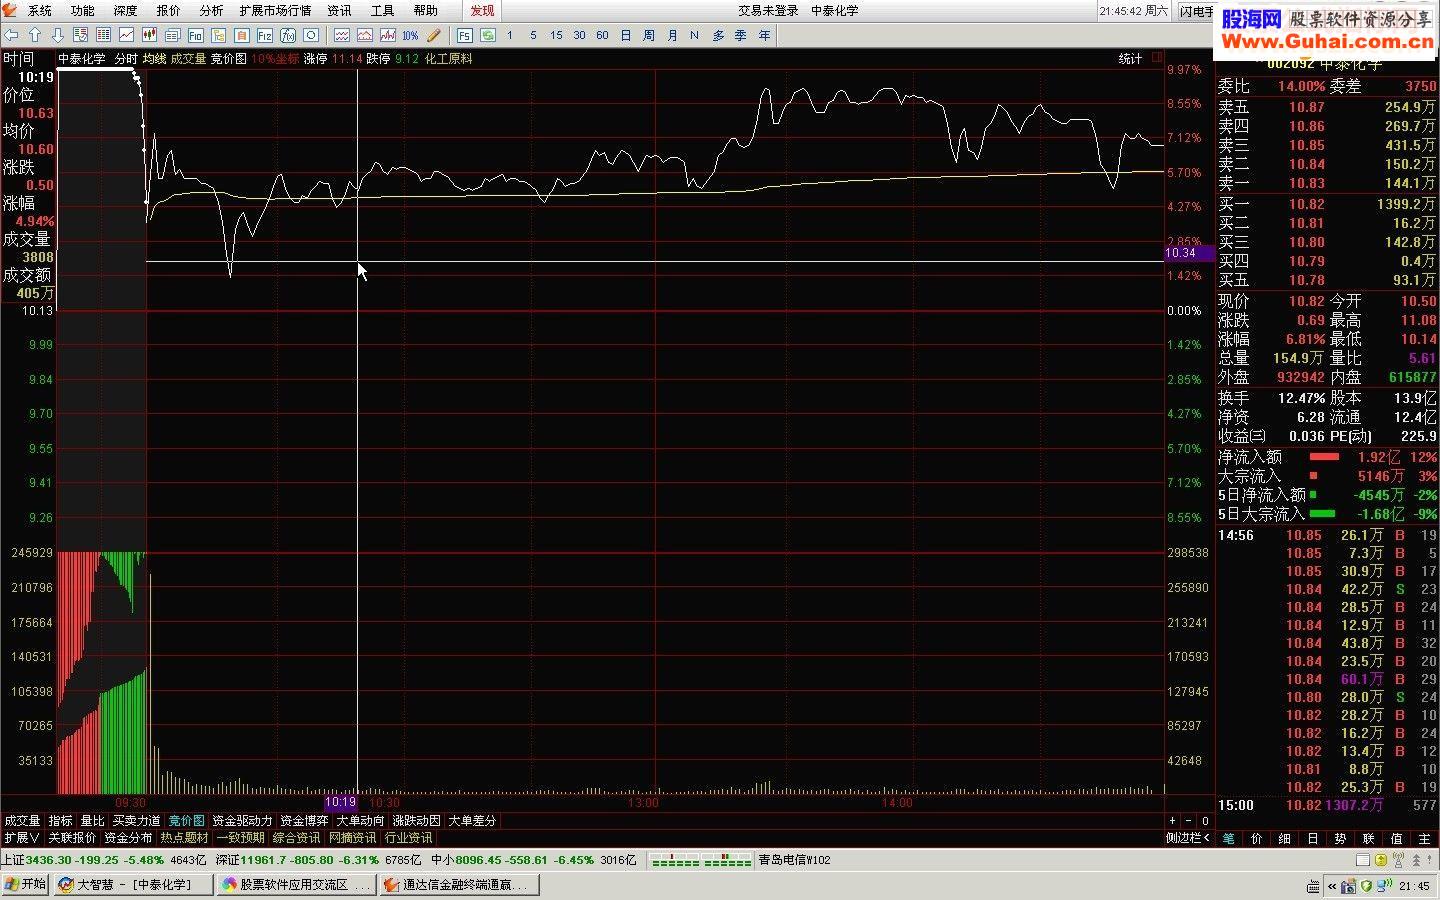The height and width of the screenshot is (900, 1440).
Task: Click the yellow arrow status bar icon
Action: coord(1381,860)
